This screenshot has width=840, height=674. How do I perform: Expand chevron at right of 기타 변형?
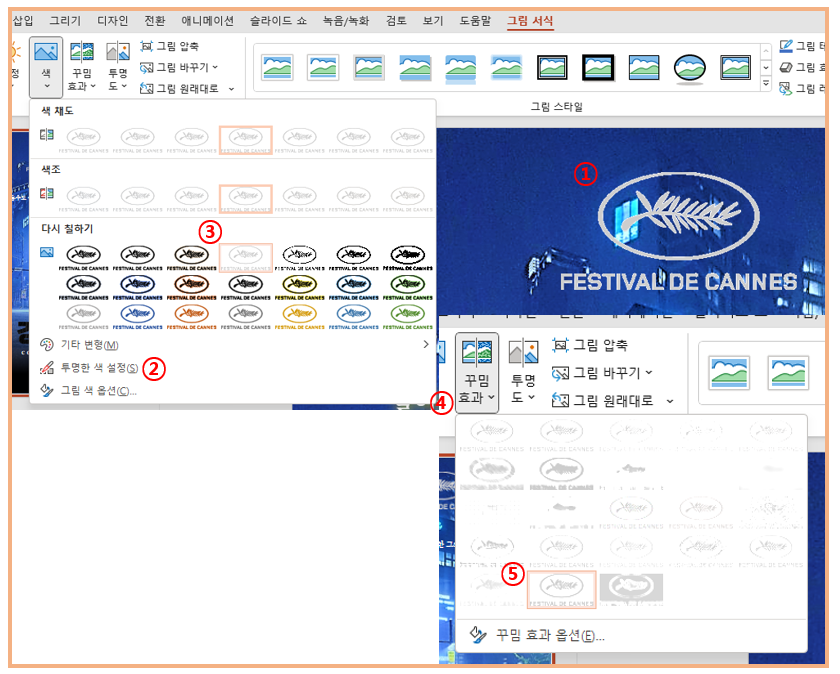click(426, 345)
